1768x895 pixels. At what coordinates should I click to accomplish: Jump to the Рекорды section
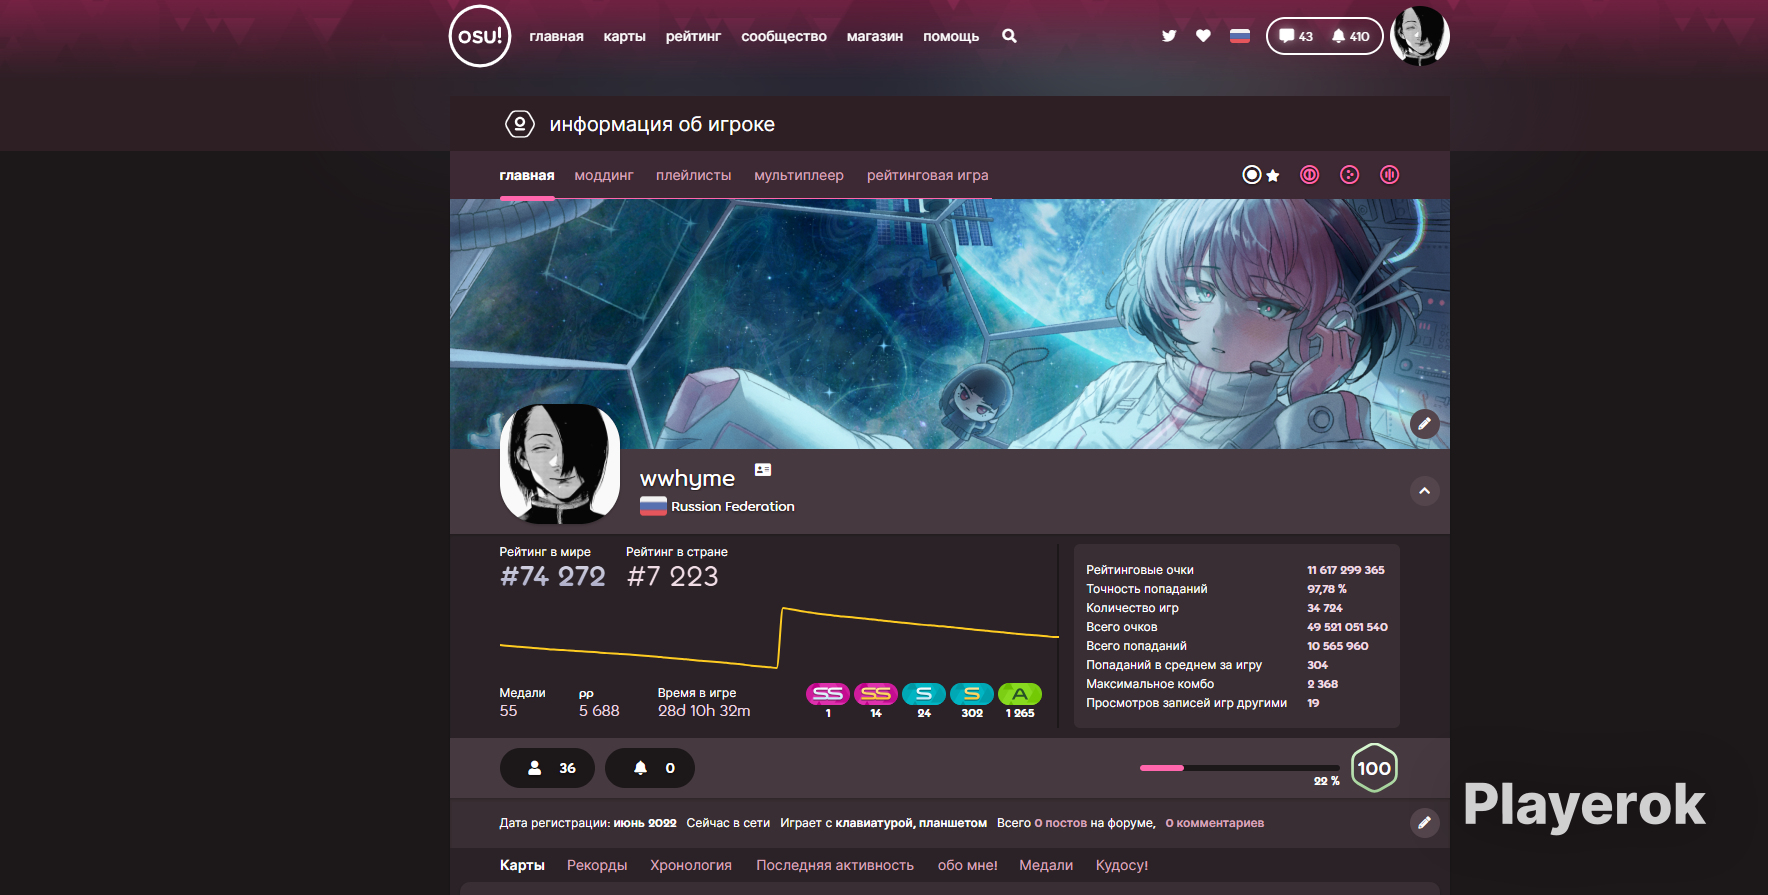tap(597, 865)
